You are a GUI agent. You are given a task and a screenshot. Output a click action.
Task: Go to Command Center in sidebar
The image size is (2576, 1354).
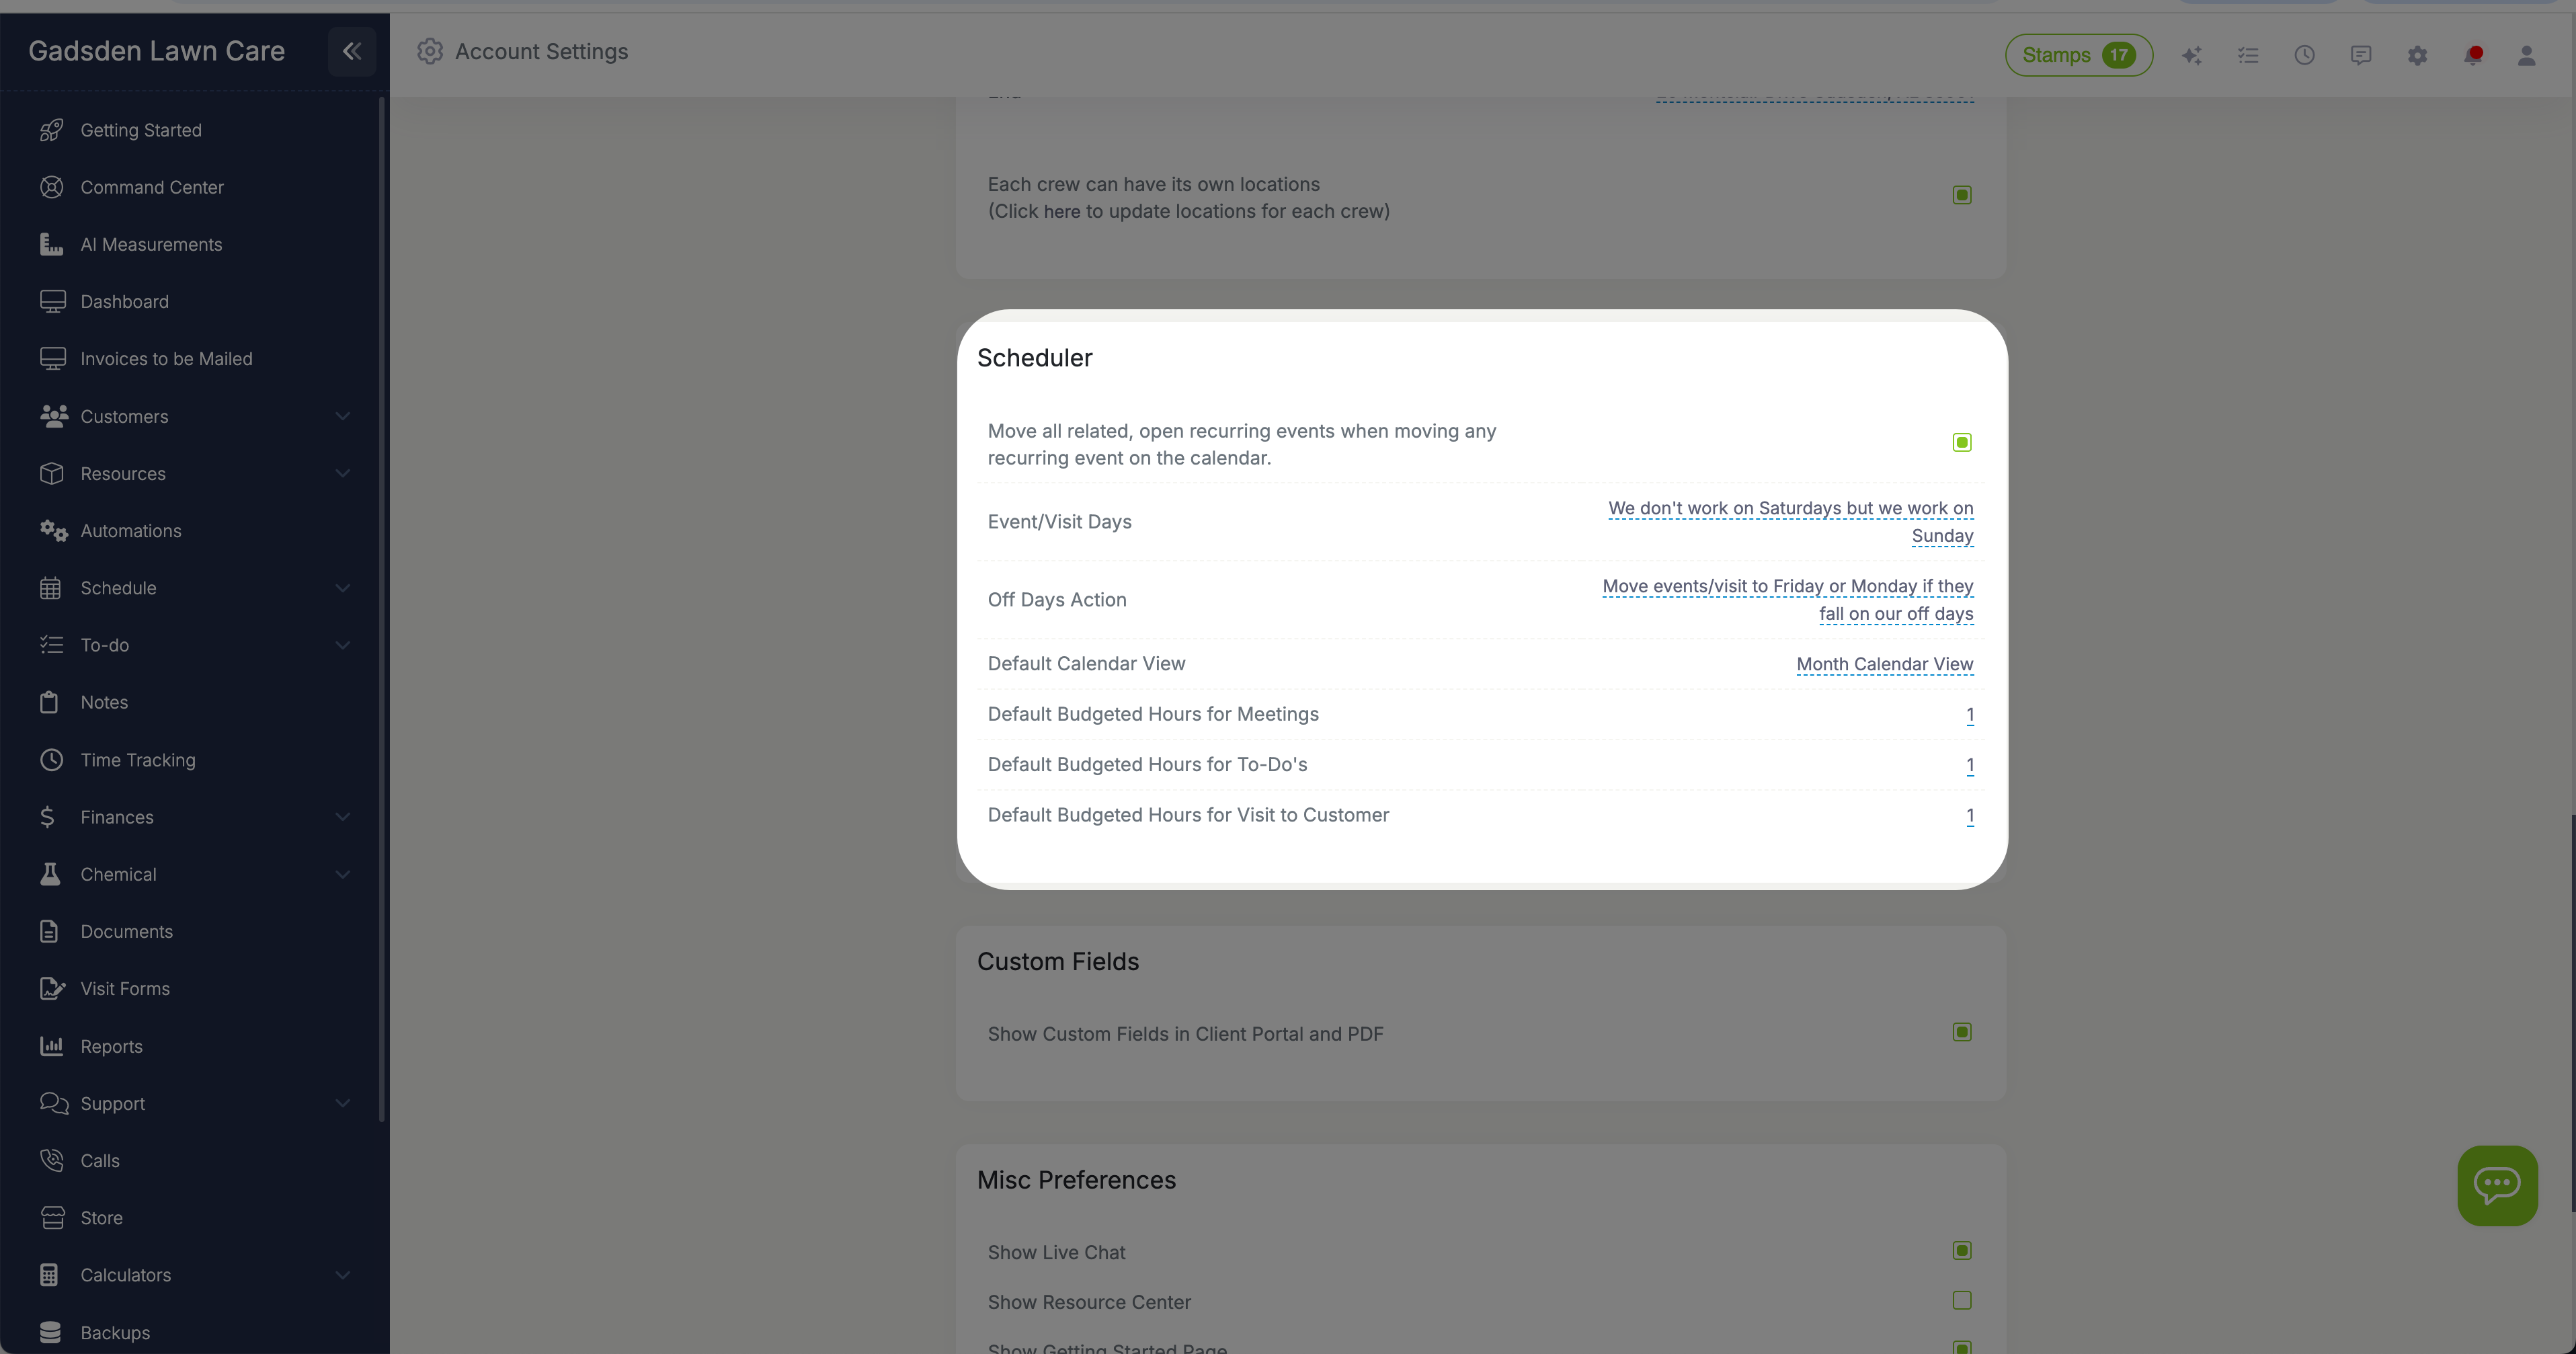click(x=151, y=187)
